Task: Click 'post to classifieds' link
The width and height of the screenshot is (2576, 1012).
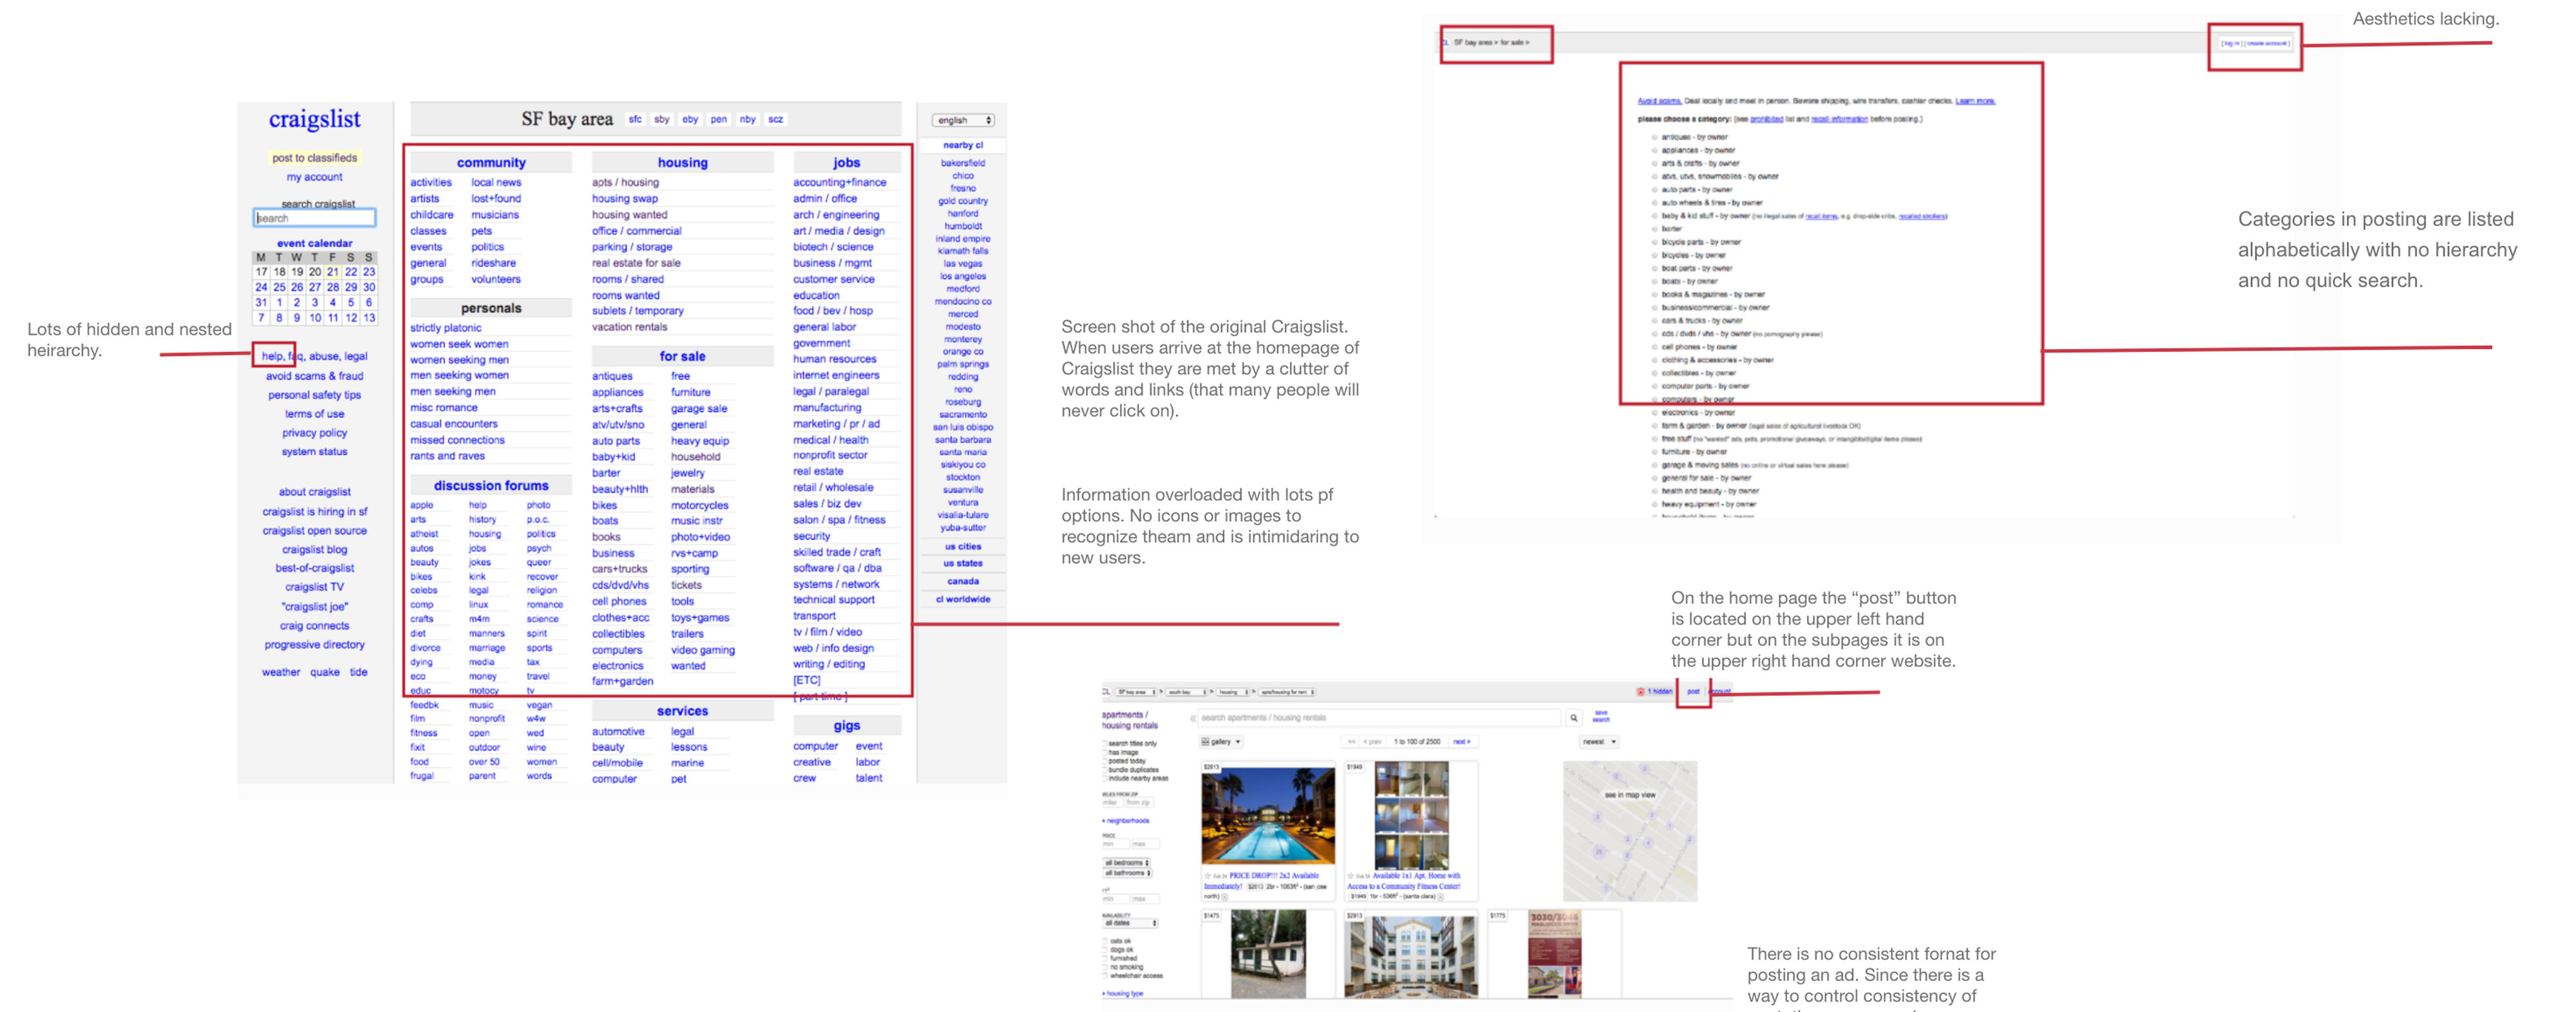Action: pos(314,158)
